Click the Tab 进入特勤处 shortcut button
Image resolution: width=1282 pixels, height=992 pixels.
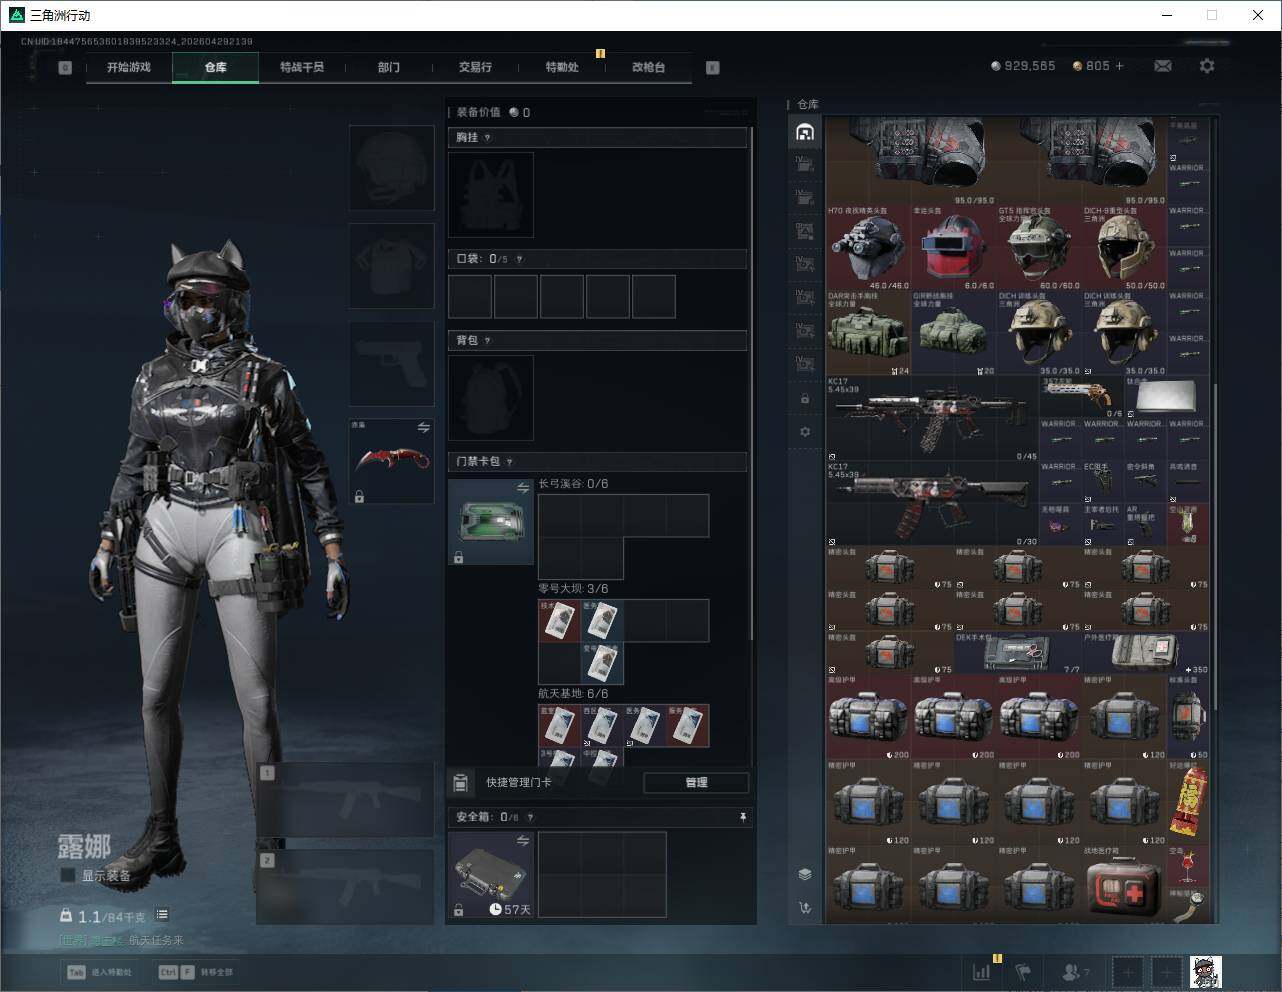point(100,972)
